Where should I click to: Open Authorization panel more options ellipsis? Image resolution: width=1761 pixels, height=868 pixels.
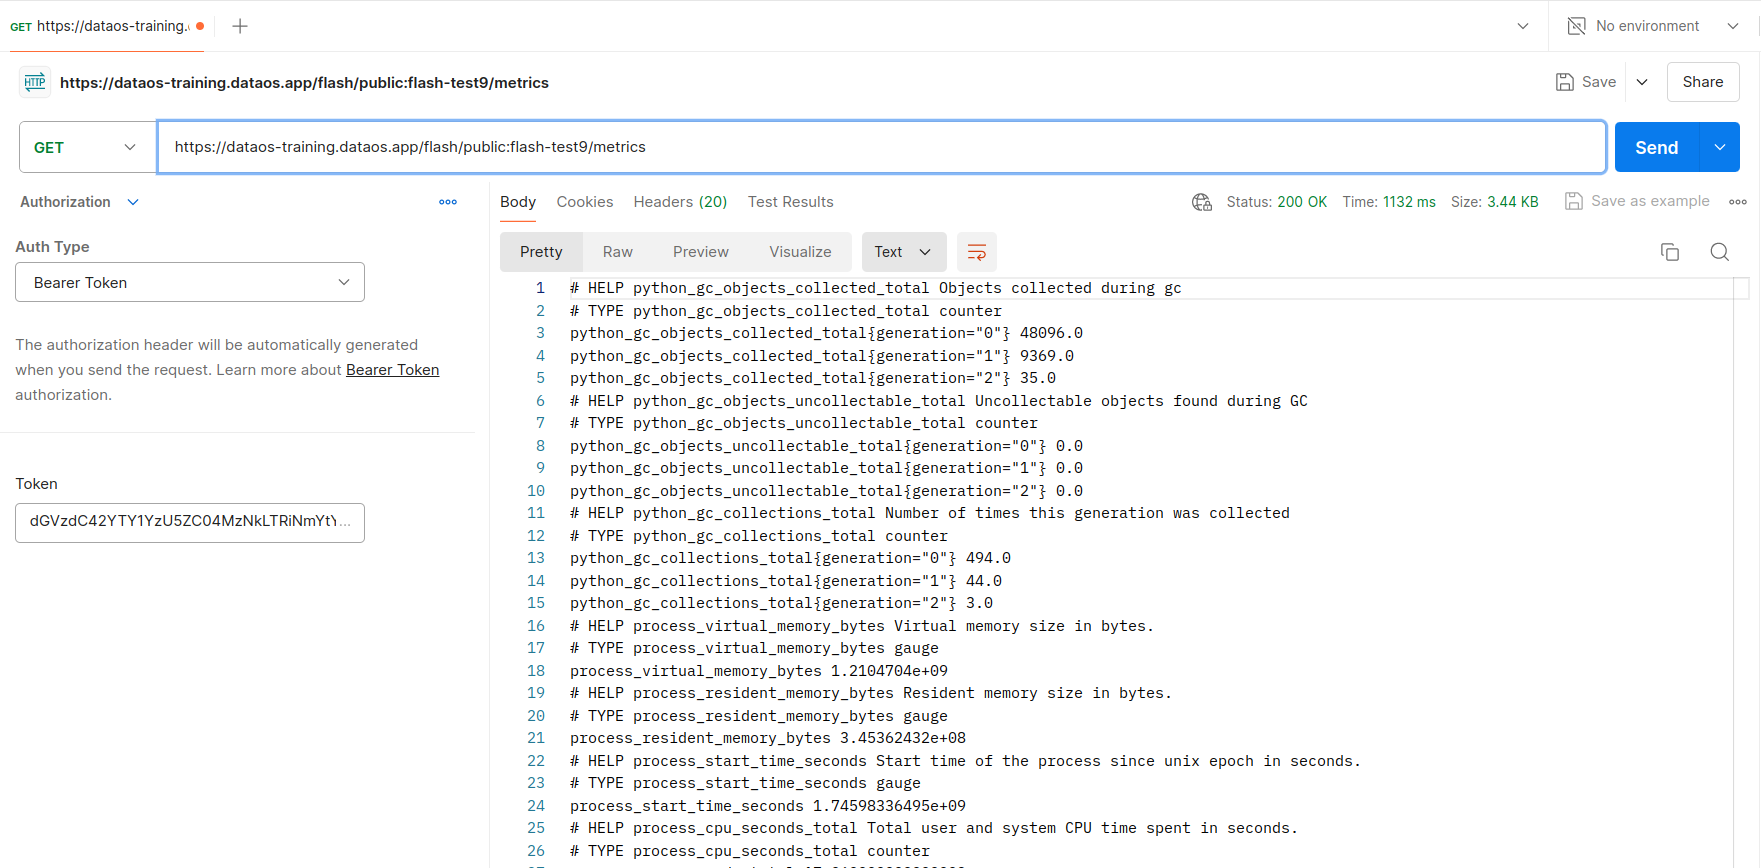448,202
